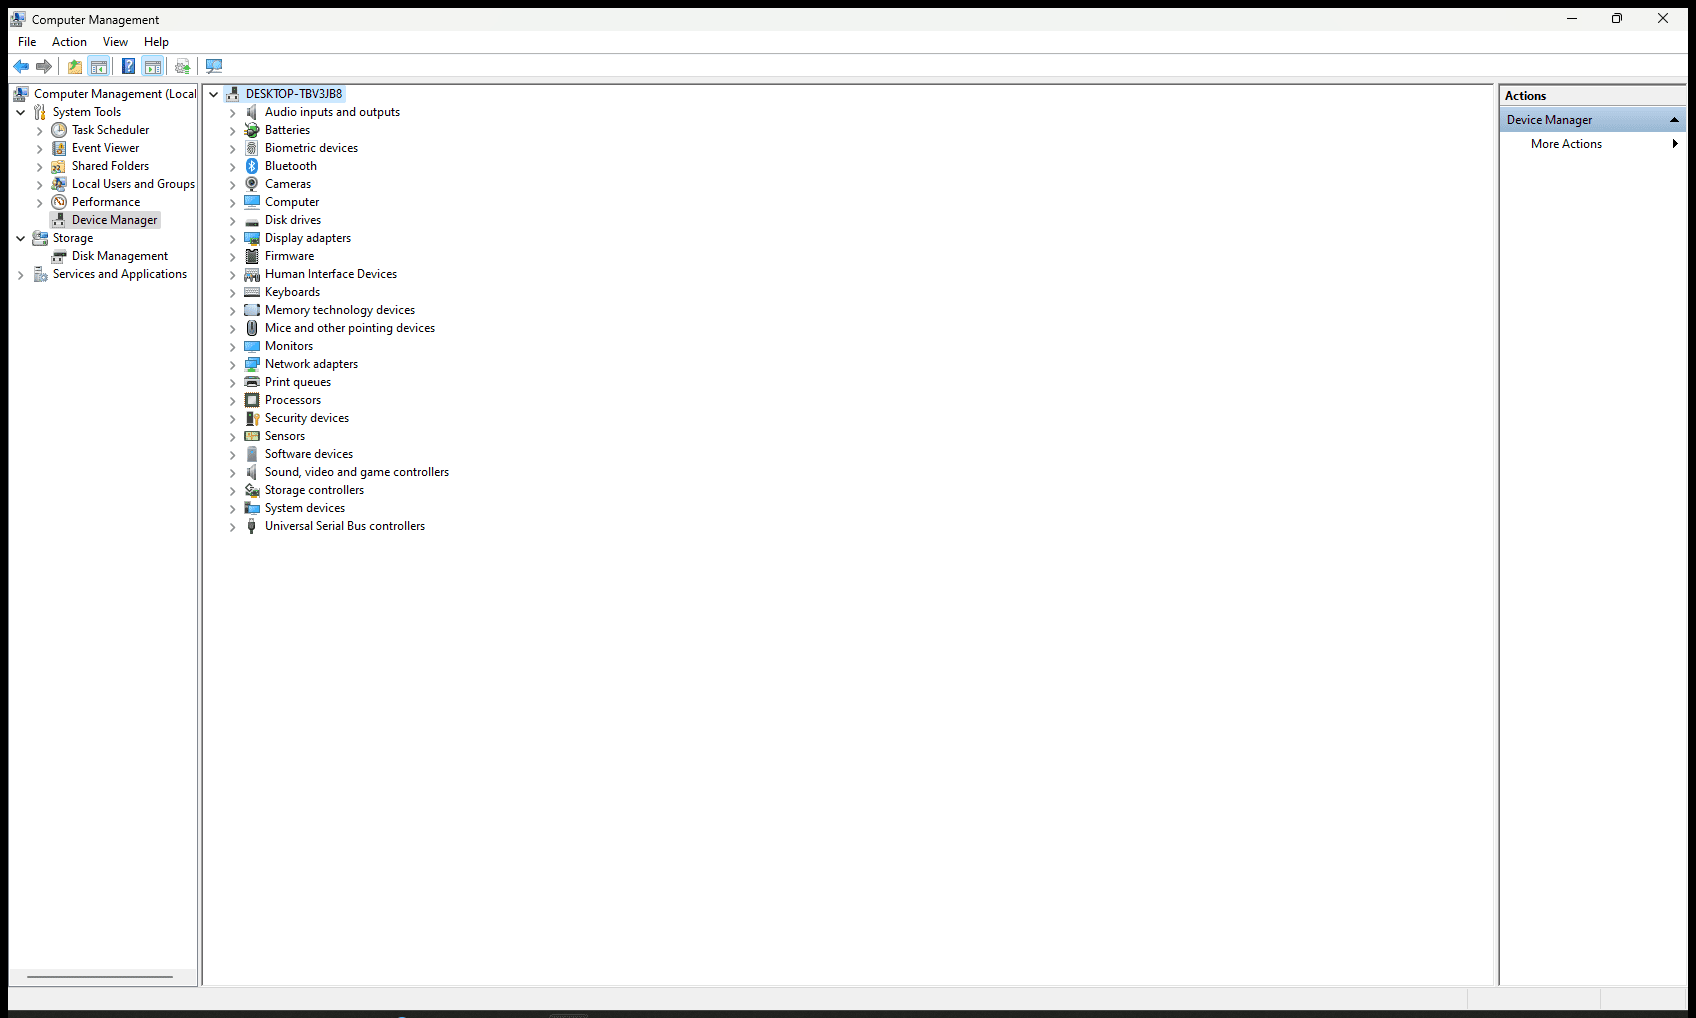Collapse the System Tools node
Viewport: 1696px width, 1018px height.
click(x=21, y=112)
